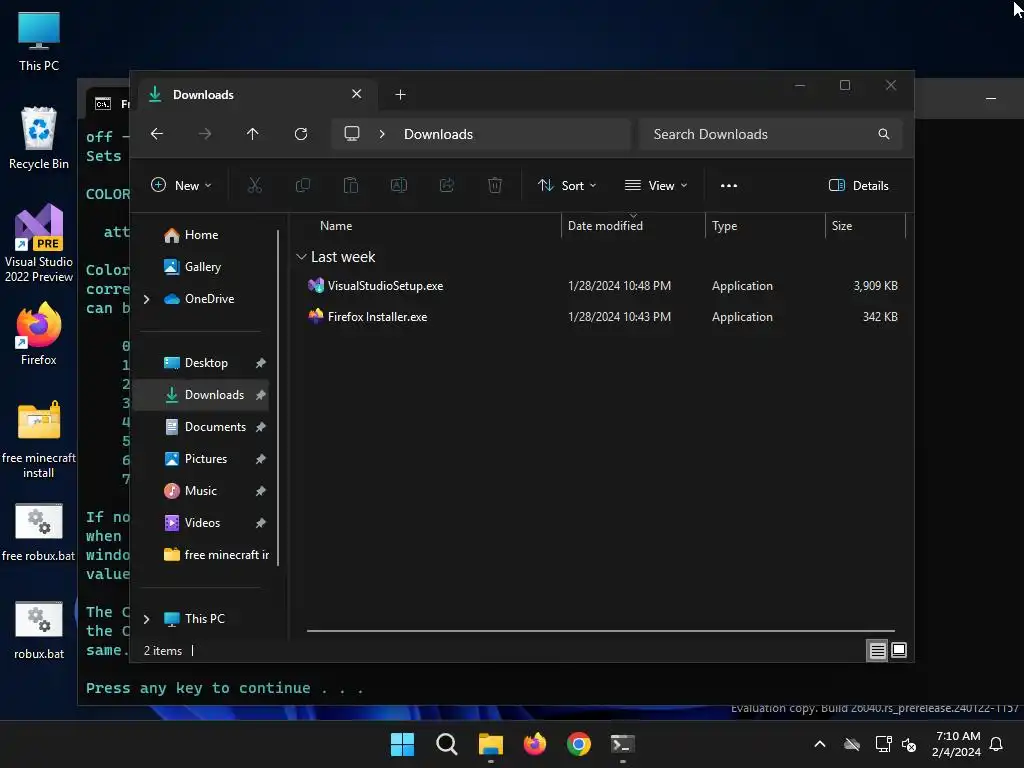Switch to large thumbnails view layout icon
This screenshot has width=1024, height=768.
click(899, 650)
